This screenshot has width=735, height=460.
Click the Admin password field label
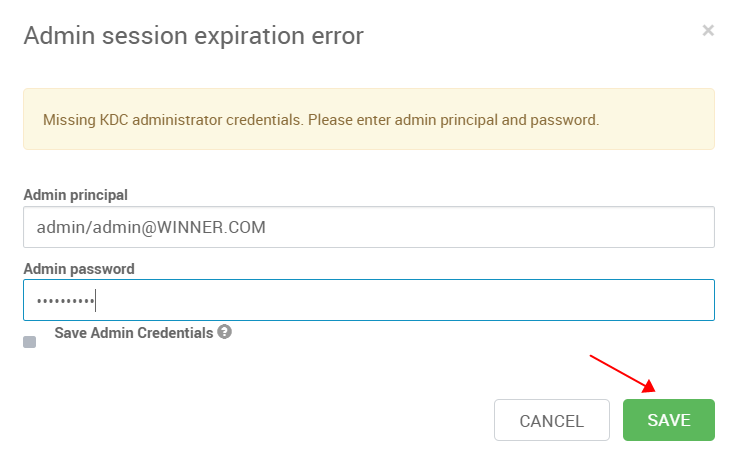(x=79, y=269)
